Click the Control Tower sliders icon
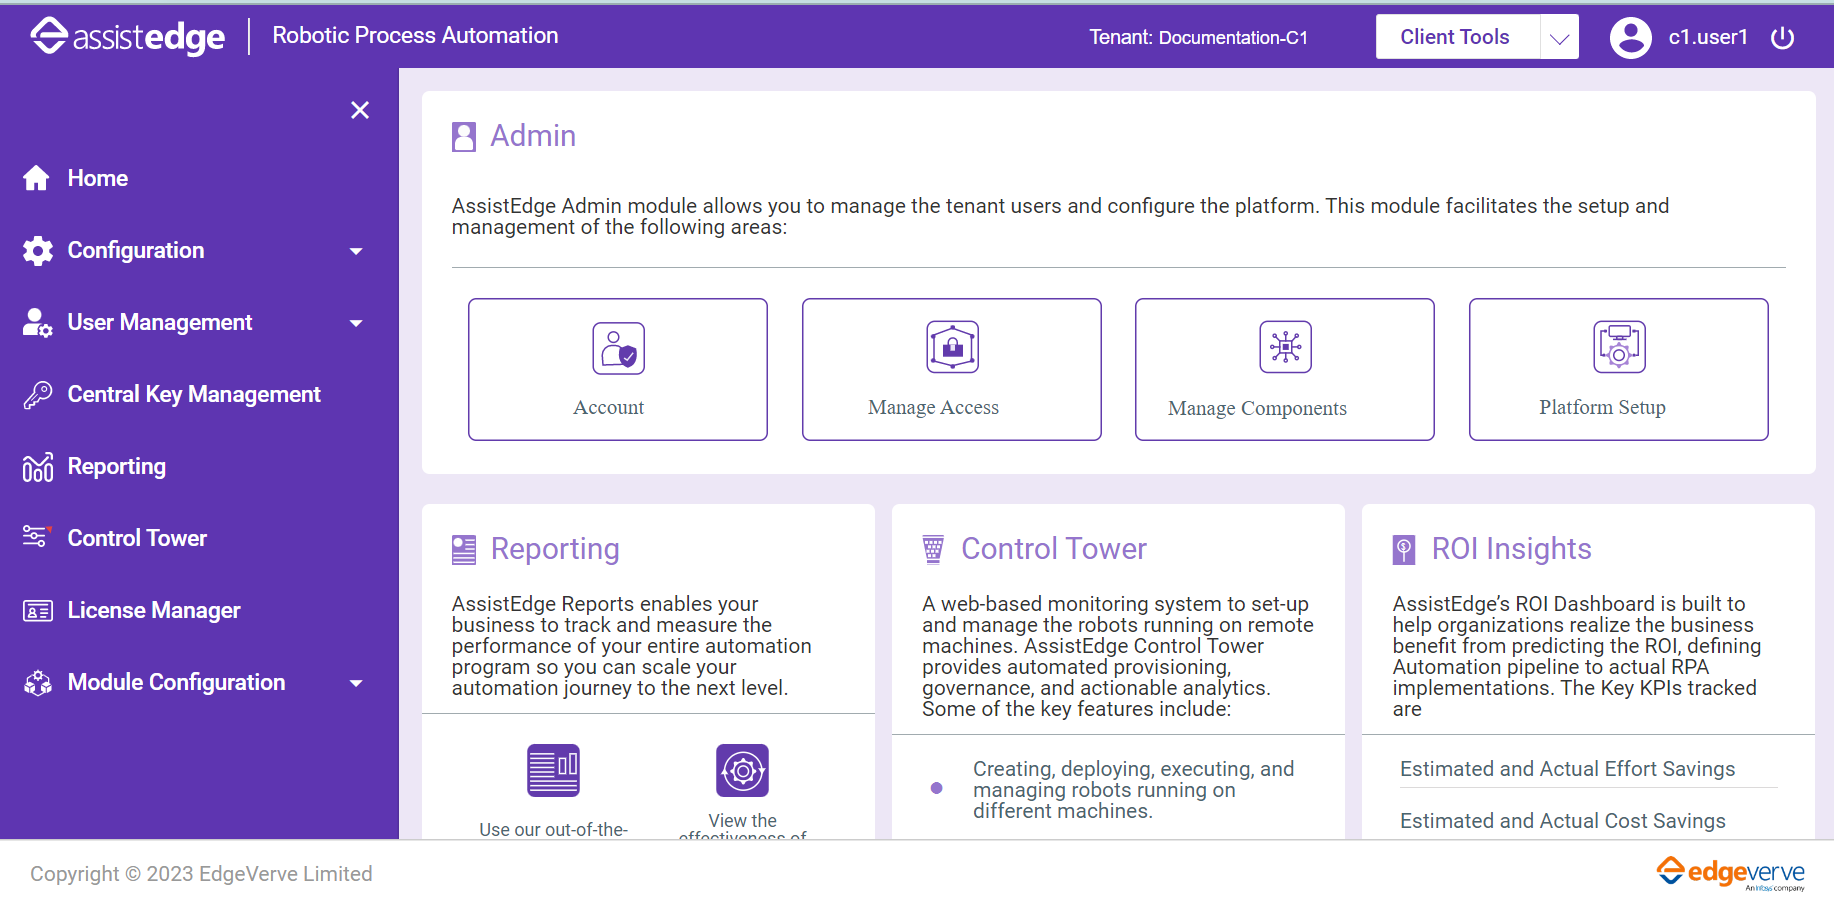 pyautogui.click(x=37, y=537)
